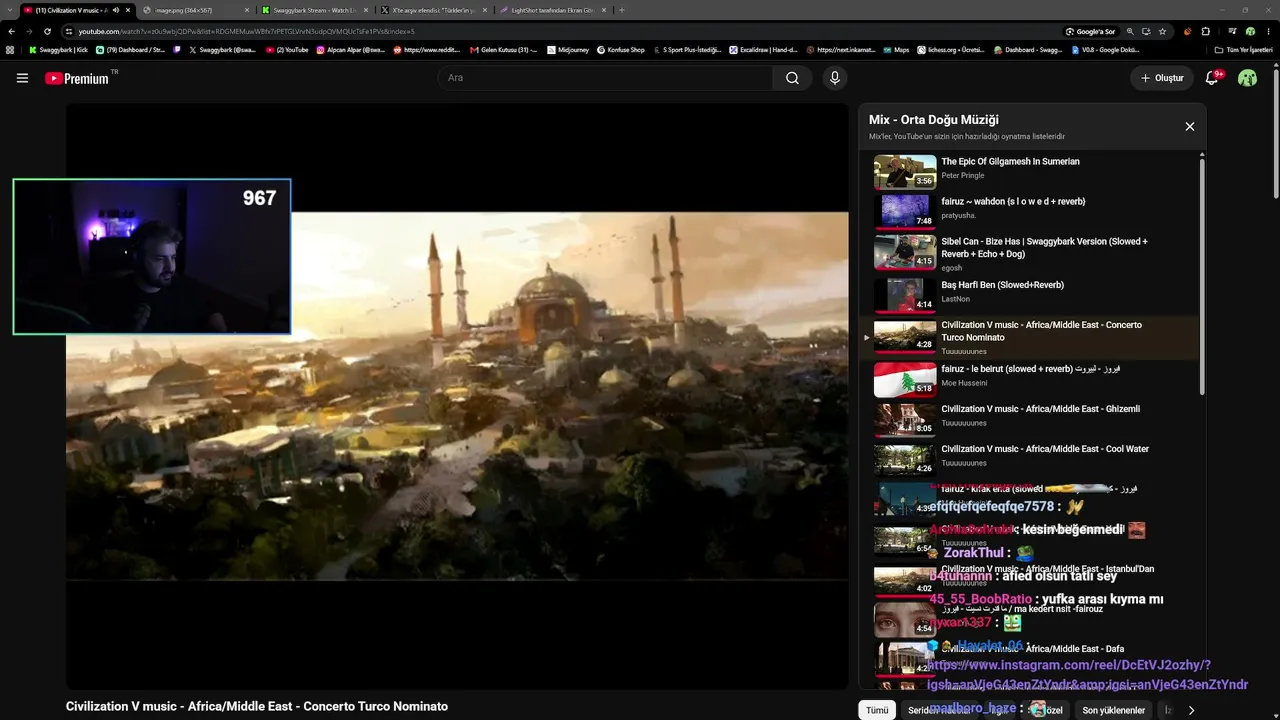Open the Konfuse Shop bookmark

[621, 49]
